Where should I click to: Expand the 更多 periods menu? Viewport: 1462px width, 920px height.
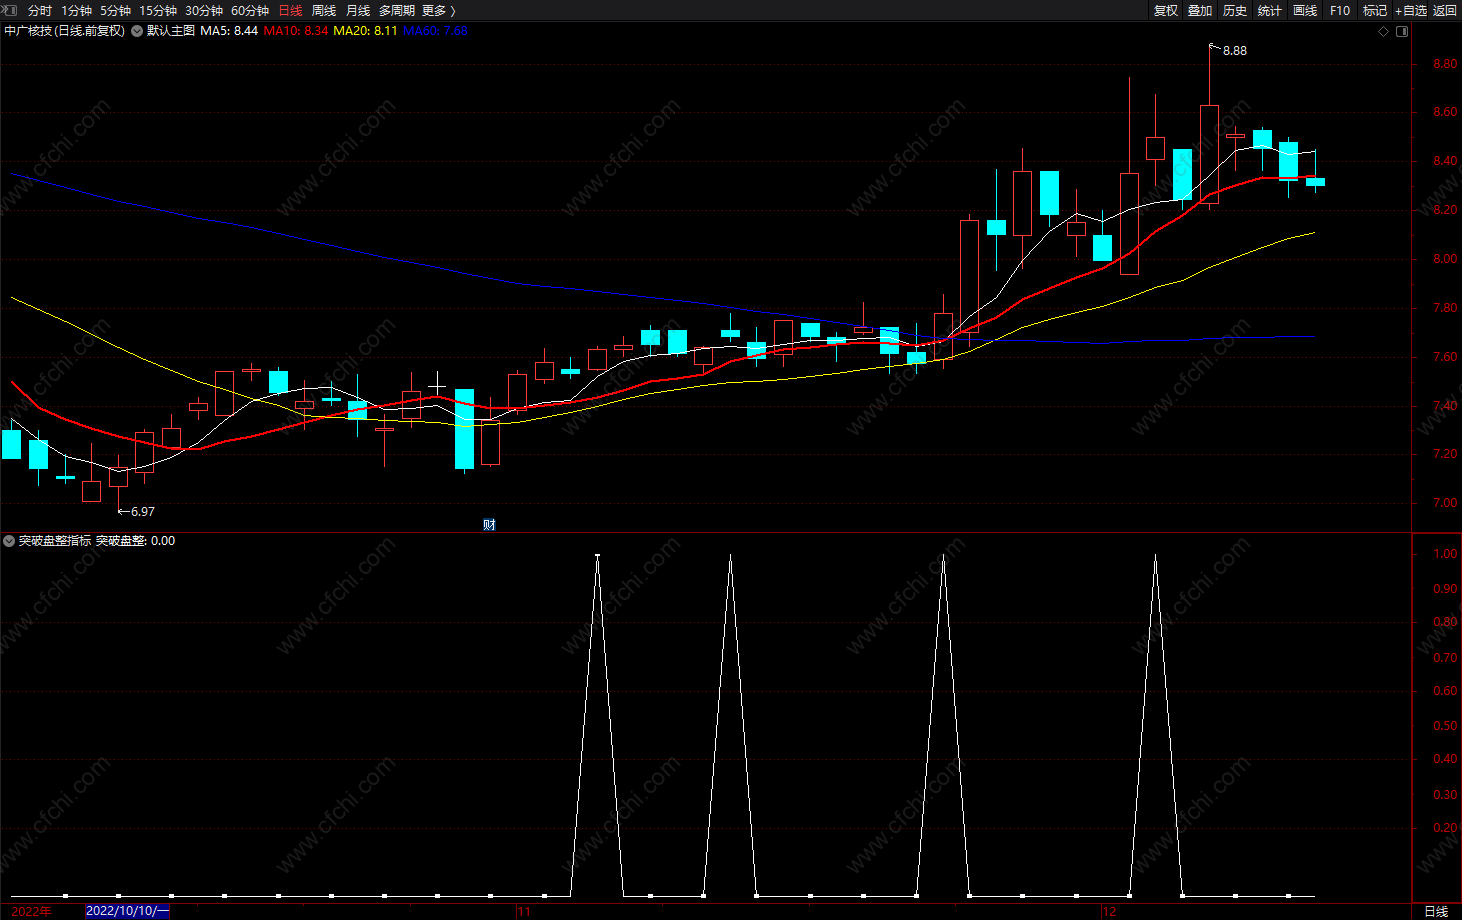(438, 10)
